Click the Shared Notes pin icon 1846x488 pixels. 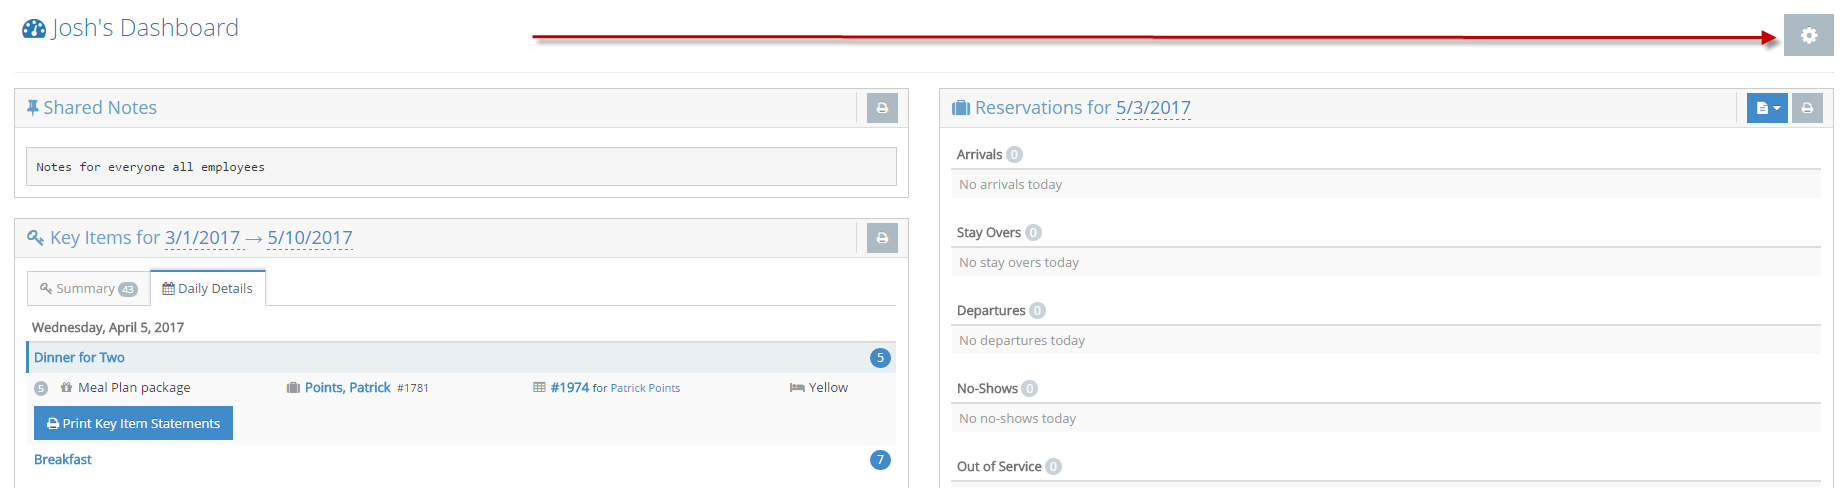[33, 108]
